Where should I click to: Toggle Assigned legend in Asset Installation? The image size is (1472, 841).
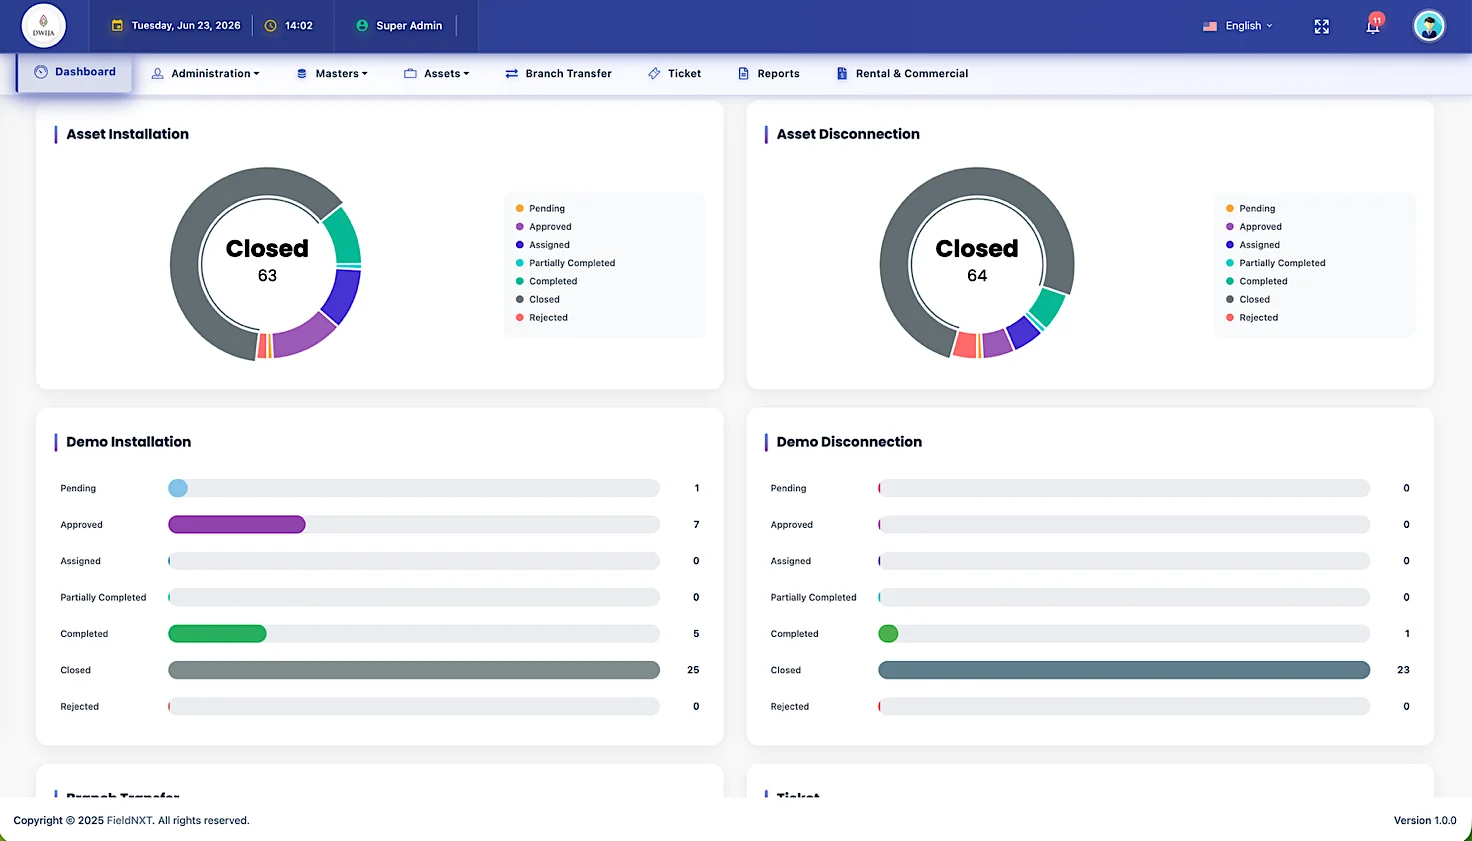coord(542,244)
